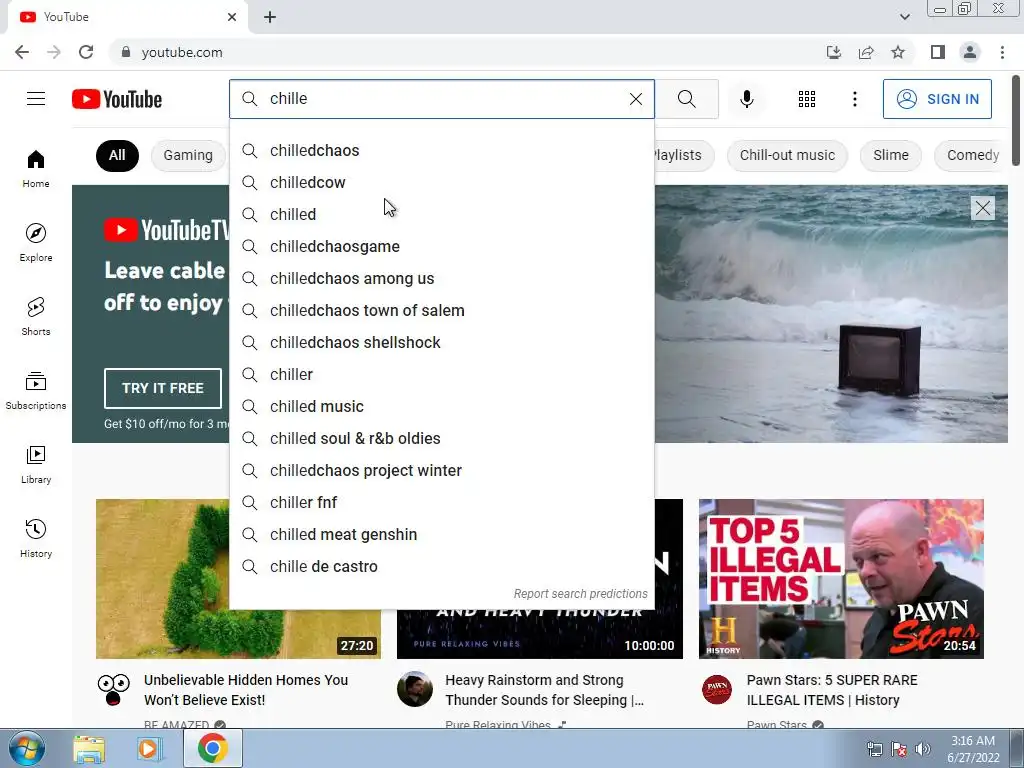1024x768 pixels.
Task: Click the magnifier search button
Action: click(686, 99)
